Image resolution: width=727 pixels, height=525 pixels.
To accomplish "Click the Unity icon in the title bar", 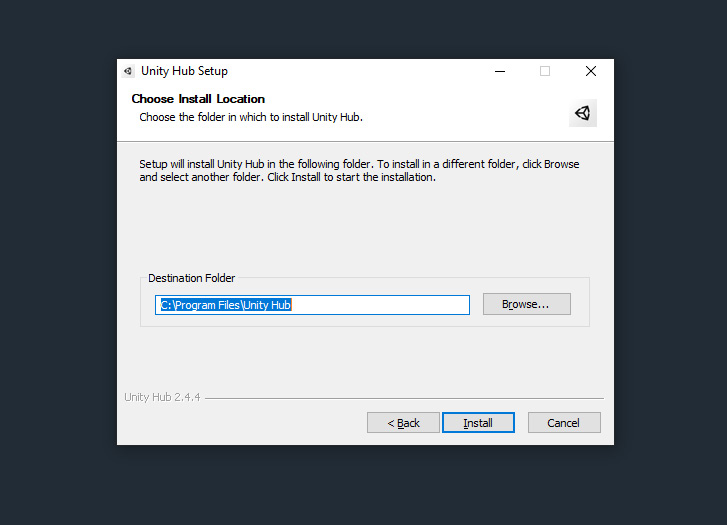I will pos(128,71).
